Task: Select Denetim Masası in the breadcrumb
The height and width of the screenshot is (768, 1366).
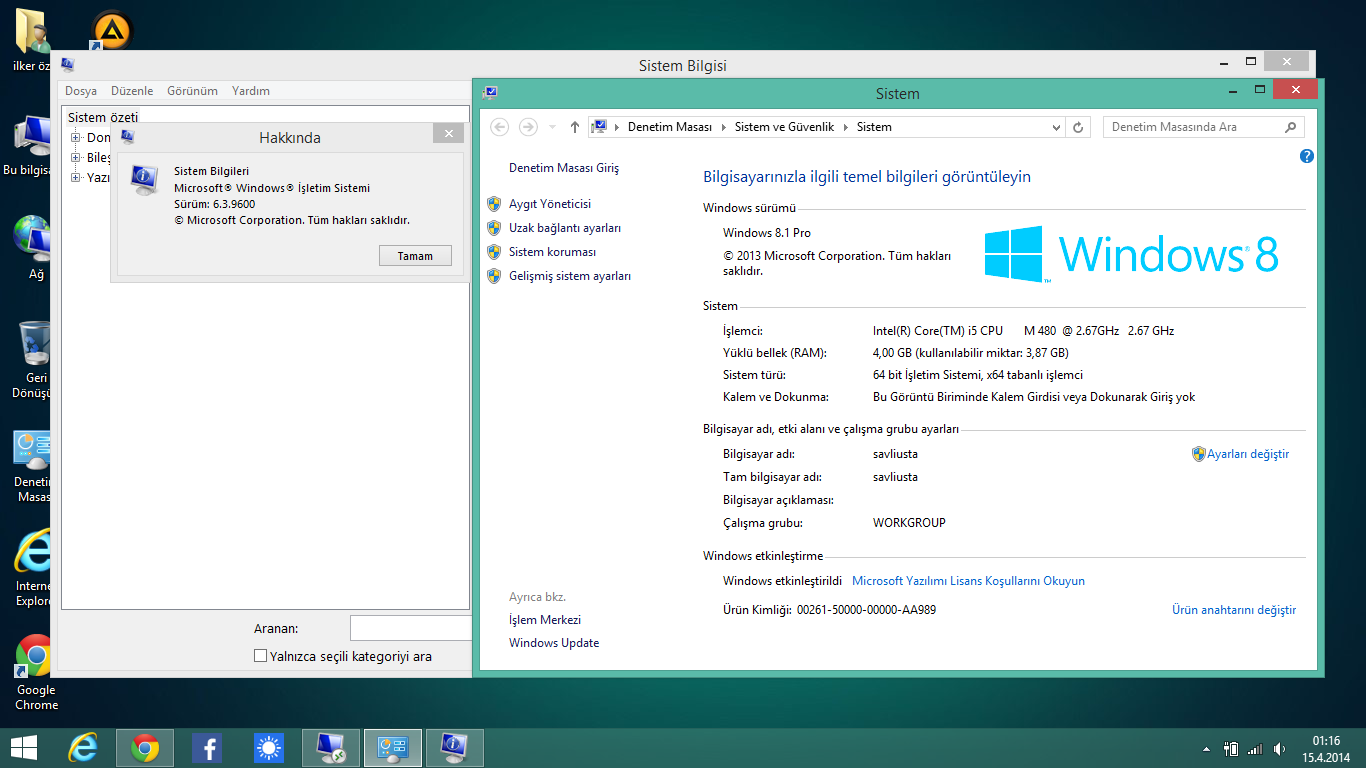Action: pos(670,127)
